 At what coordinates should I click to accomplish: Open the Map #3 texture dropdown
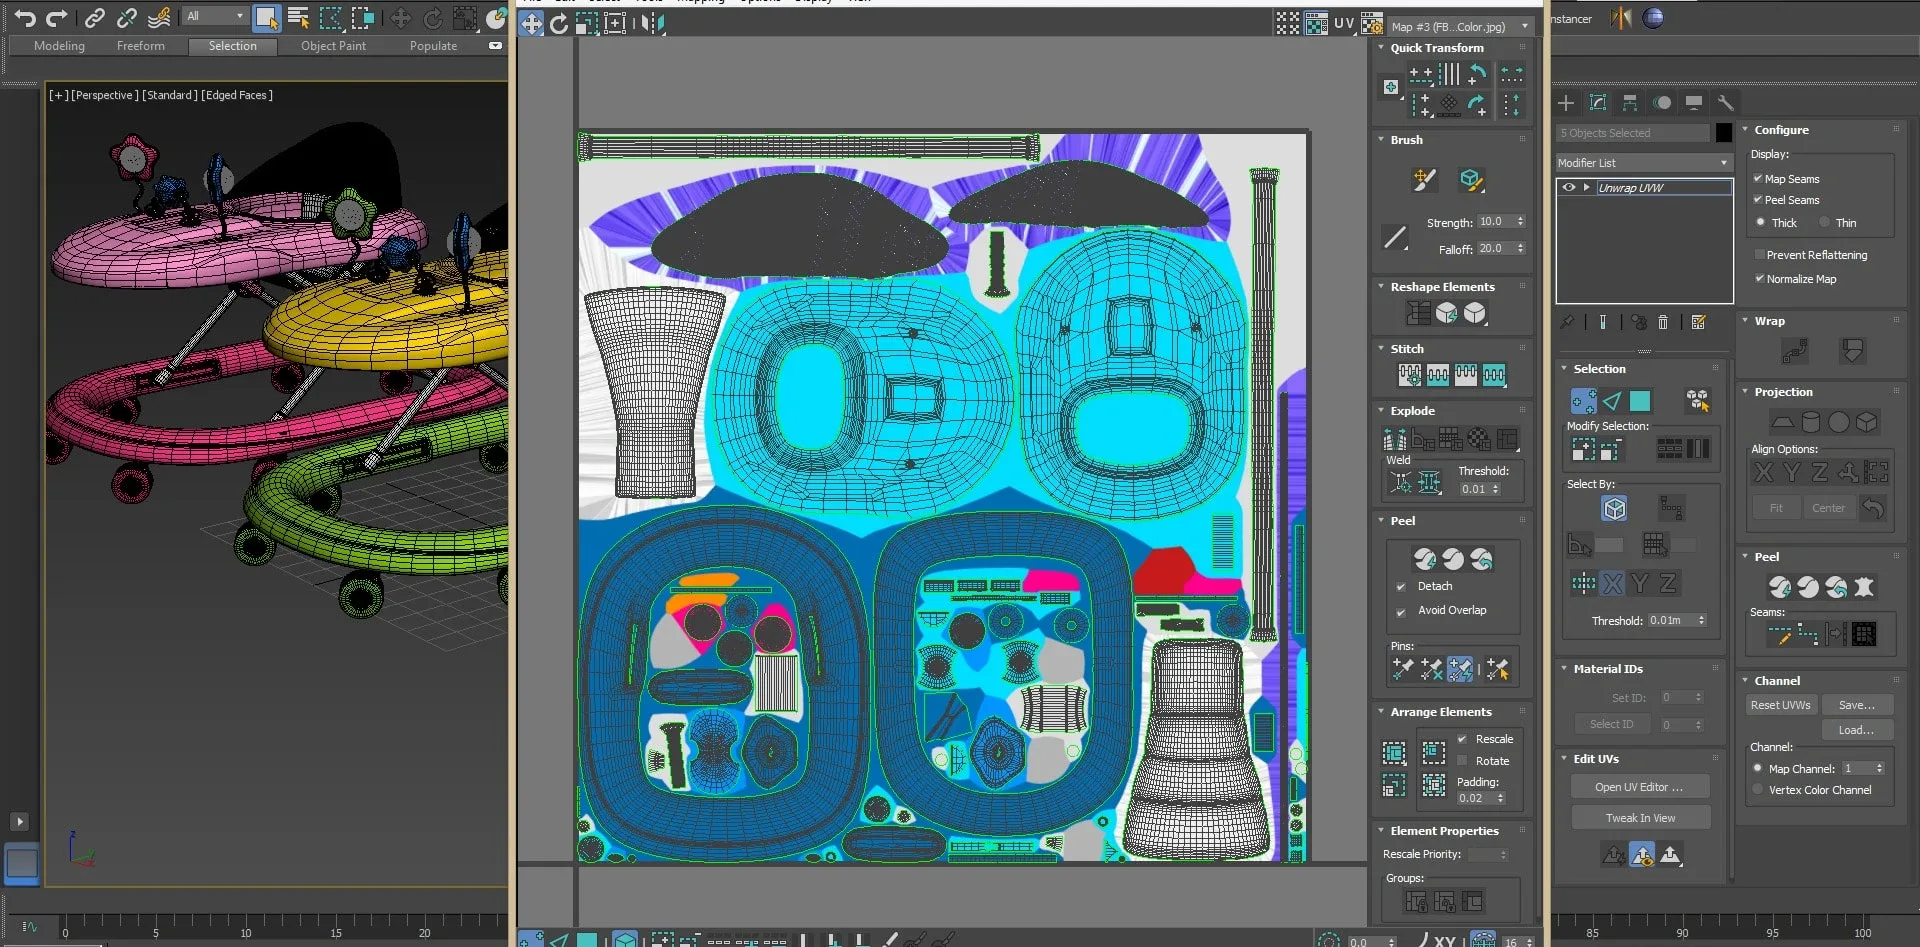click(1460, 26)
